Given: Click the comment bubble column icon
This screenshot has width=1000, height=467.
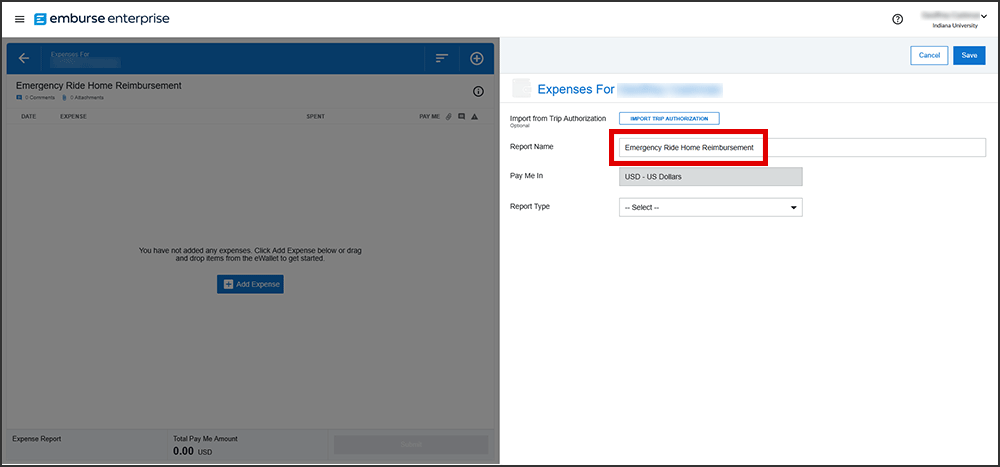Looking at the screenshot, I should 461,117.
